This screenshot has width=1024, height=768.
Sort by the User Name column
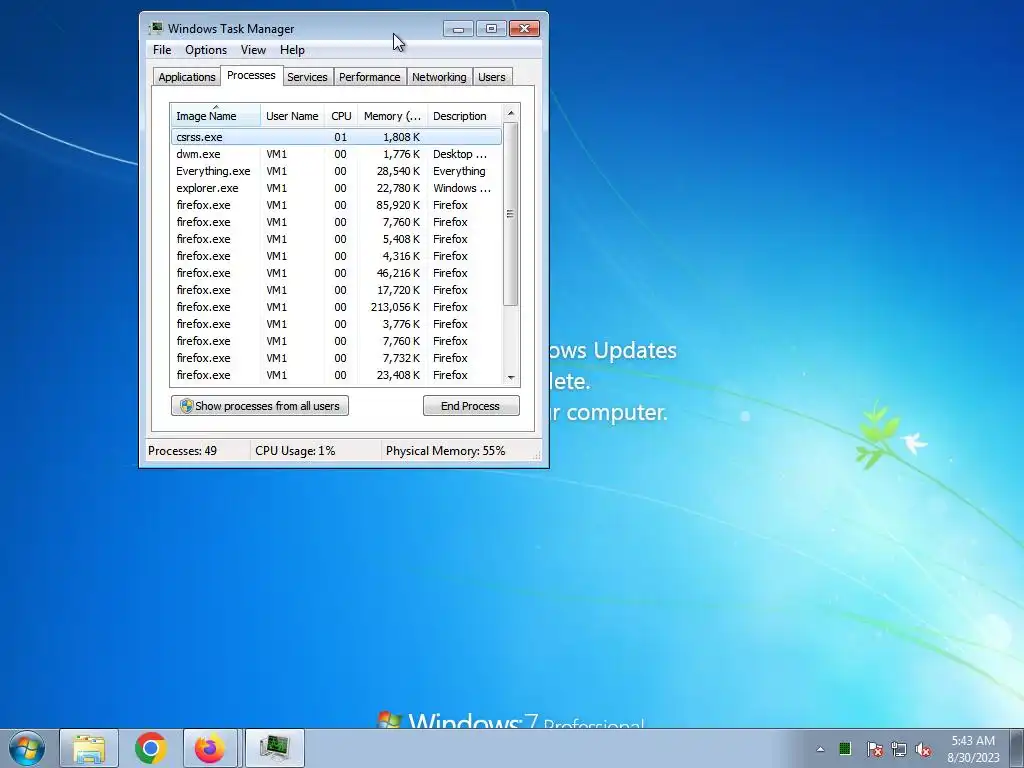pos(292,116)
